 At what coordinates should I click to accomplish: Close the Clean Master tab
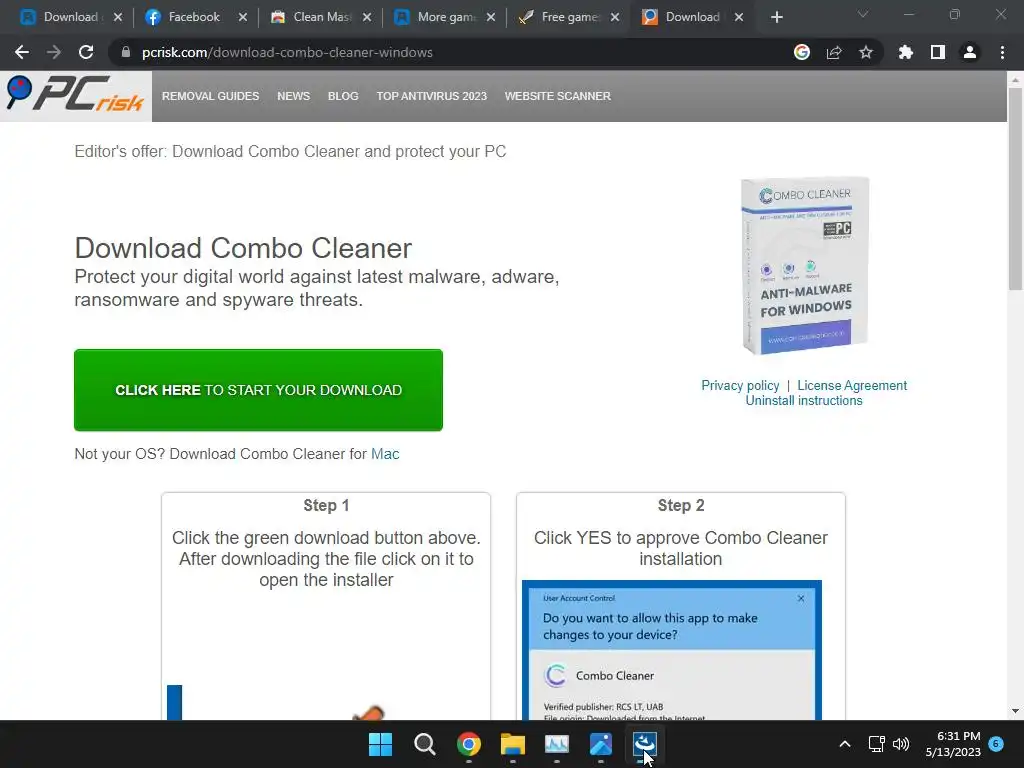point(366,17)
